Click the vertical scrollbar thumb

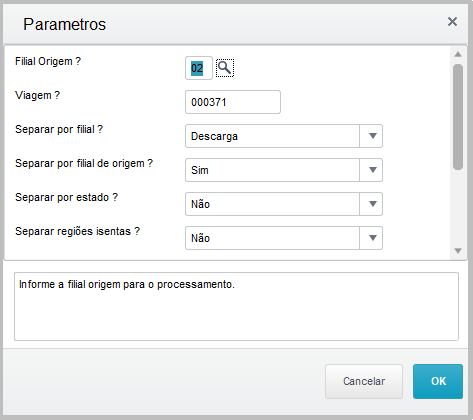(x=458, y=117)
